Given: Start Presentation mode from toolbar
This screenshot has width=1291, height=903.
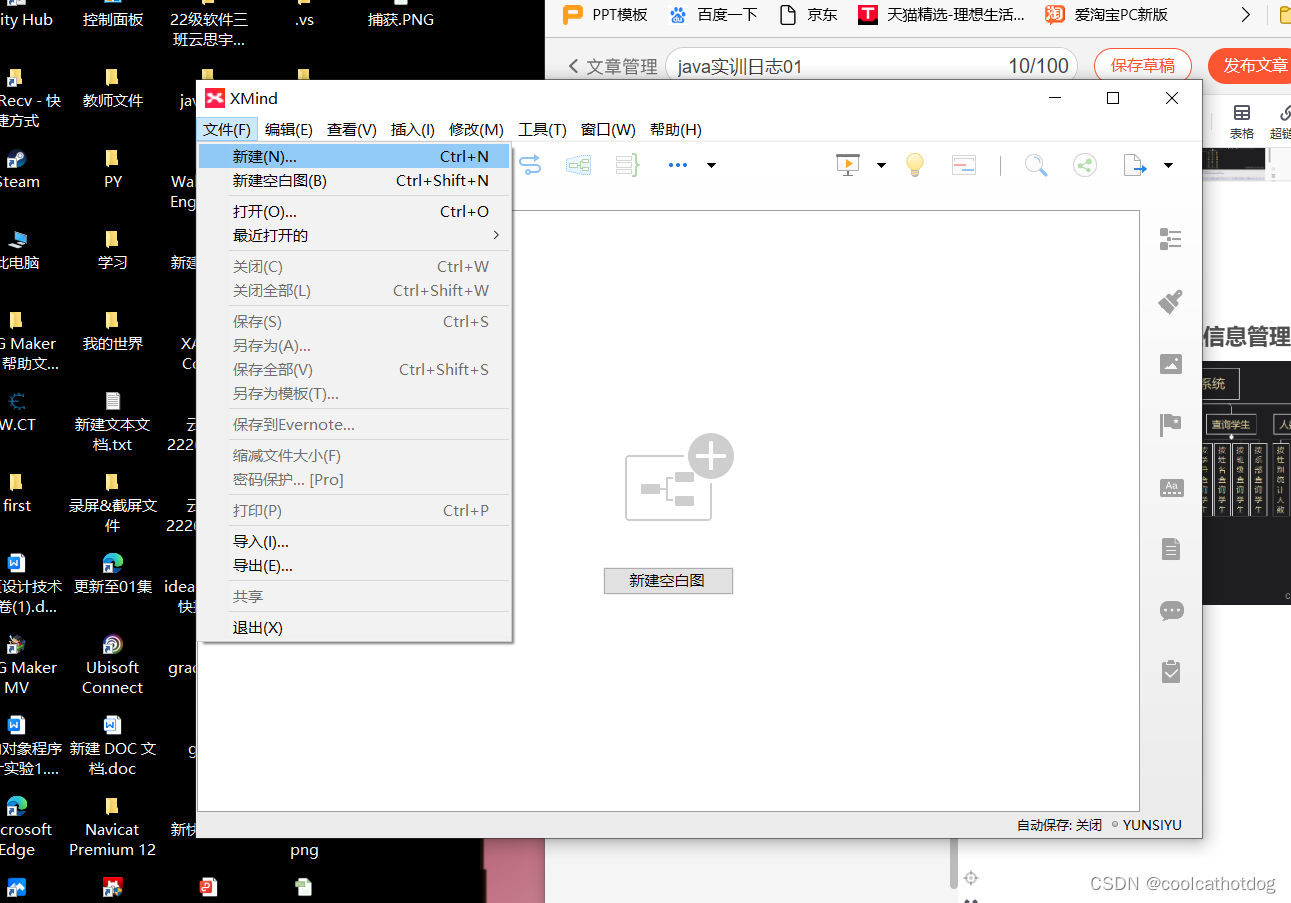Looking at the screenshot, I should click(848, 165).
